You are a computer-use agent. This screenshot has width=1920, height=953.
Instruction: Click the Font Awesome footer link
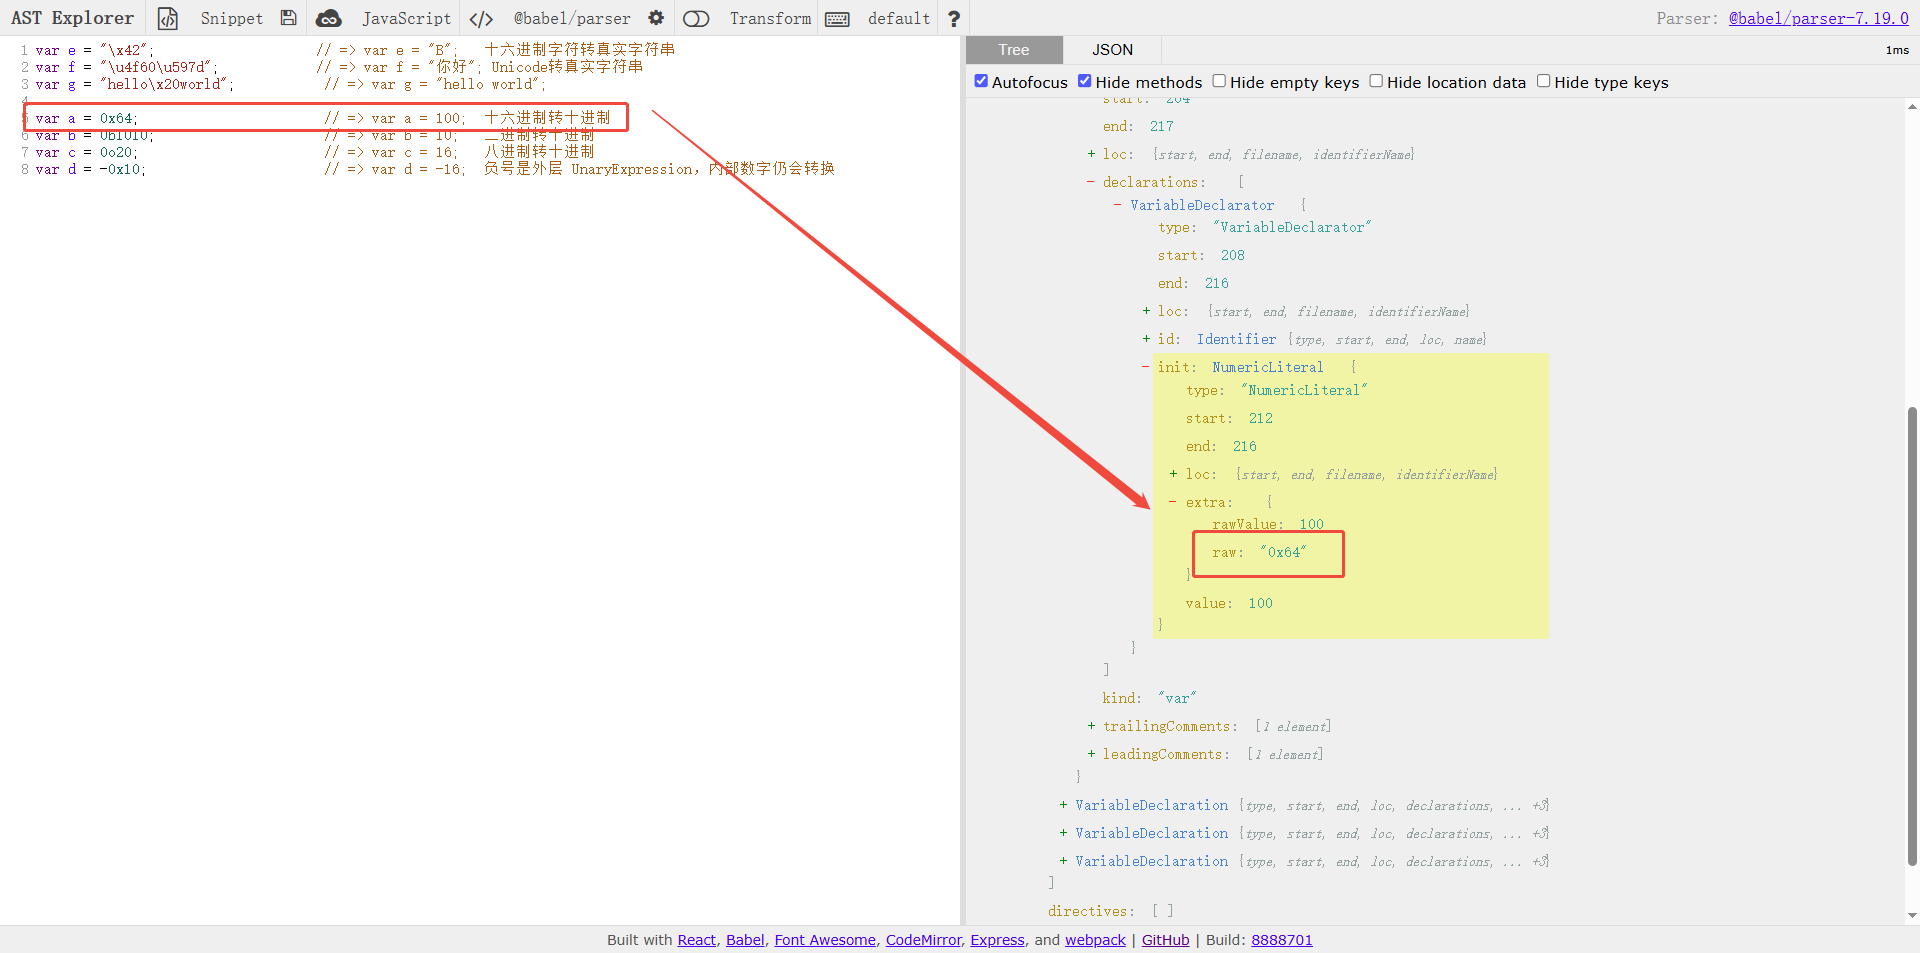(825, 940)
